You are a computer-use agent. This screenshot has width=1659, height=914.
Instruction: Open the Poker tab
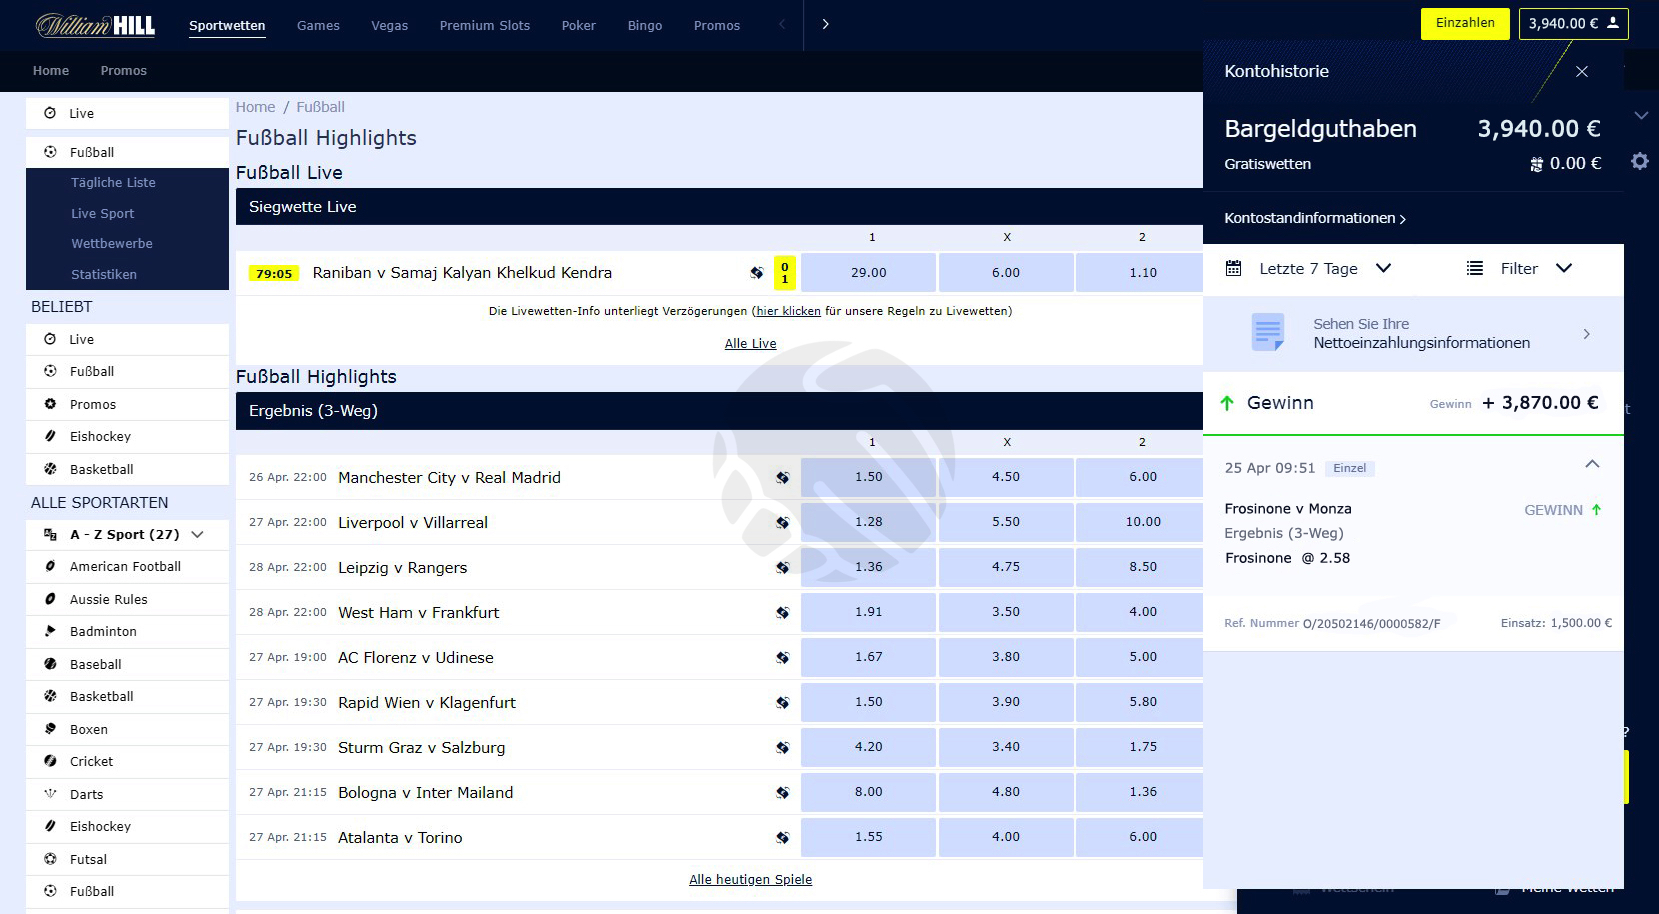pyautogui.click(x=579, y=26)
